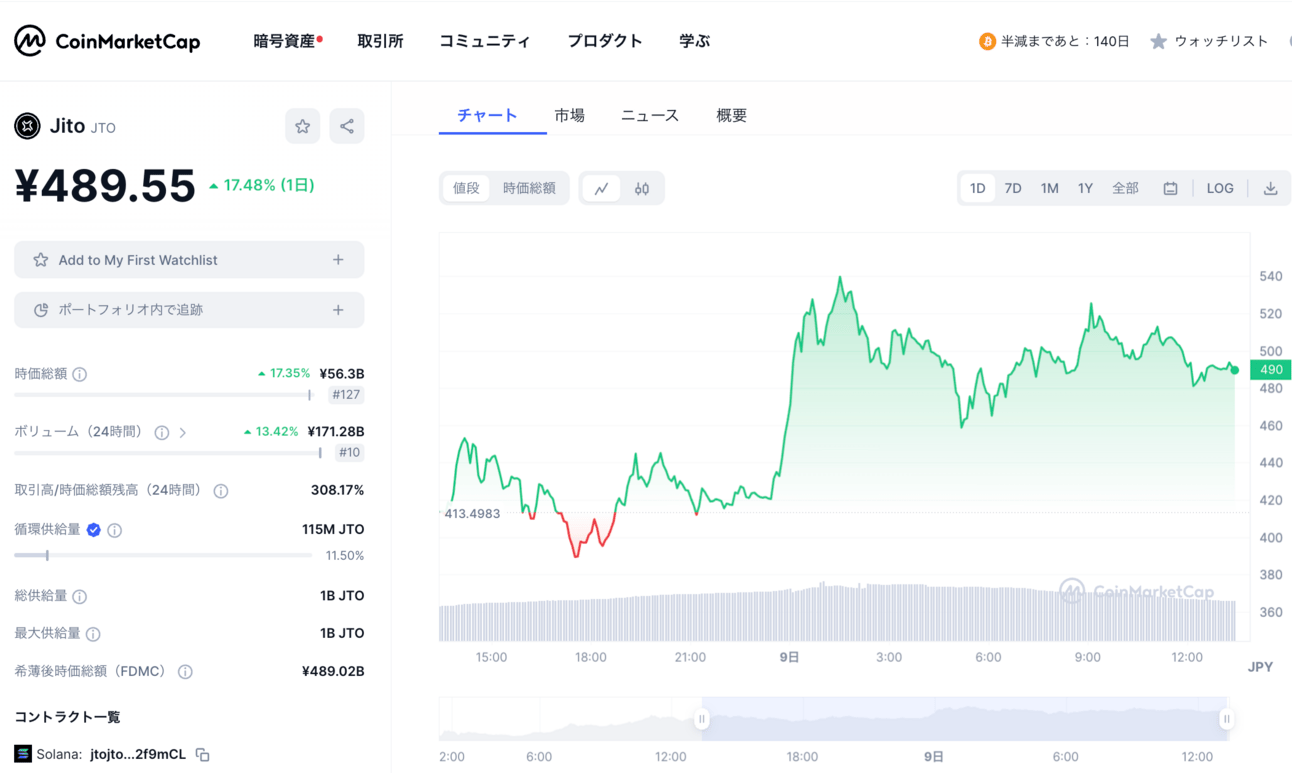1292x773 pixels.
Task: Copy the Solana contract address
Action: click(x=202, y=754)
